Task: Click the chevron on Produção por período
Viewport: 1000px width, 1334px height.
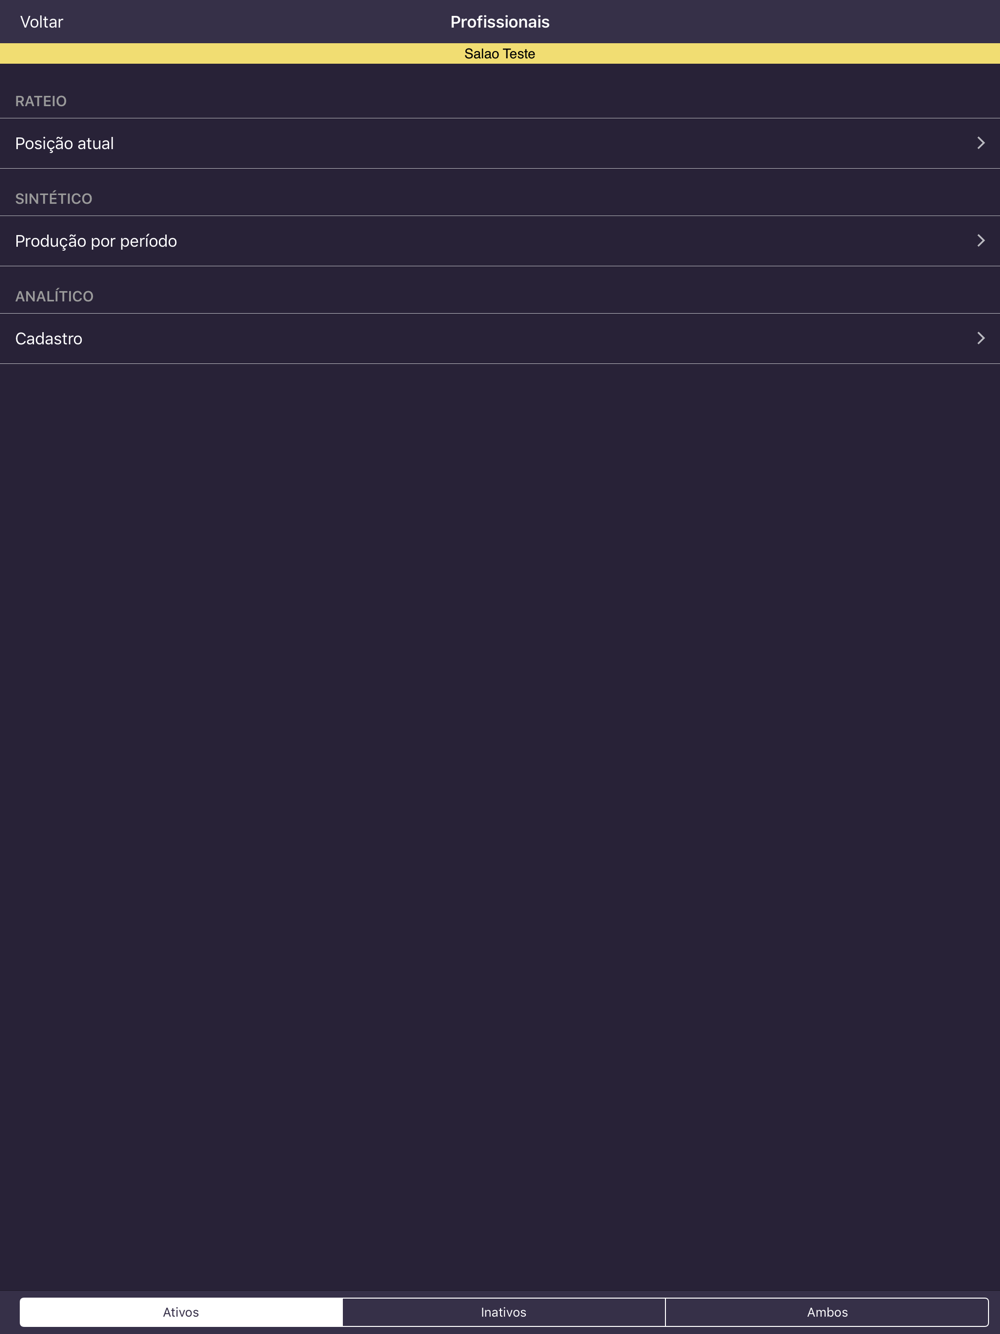Action: click(980, 241)
